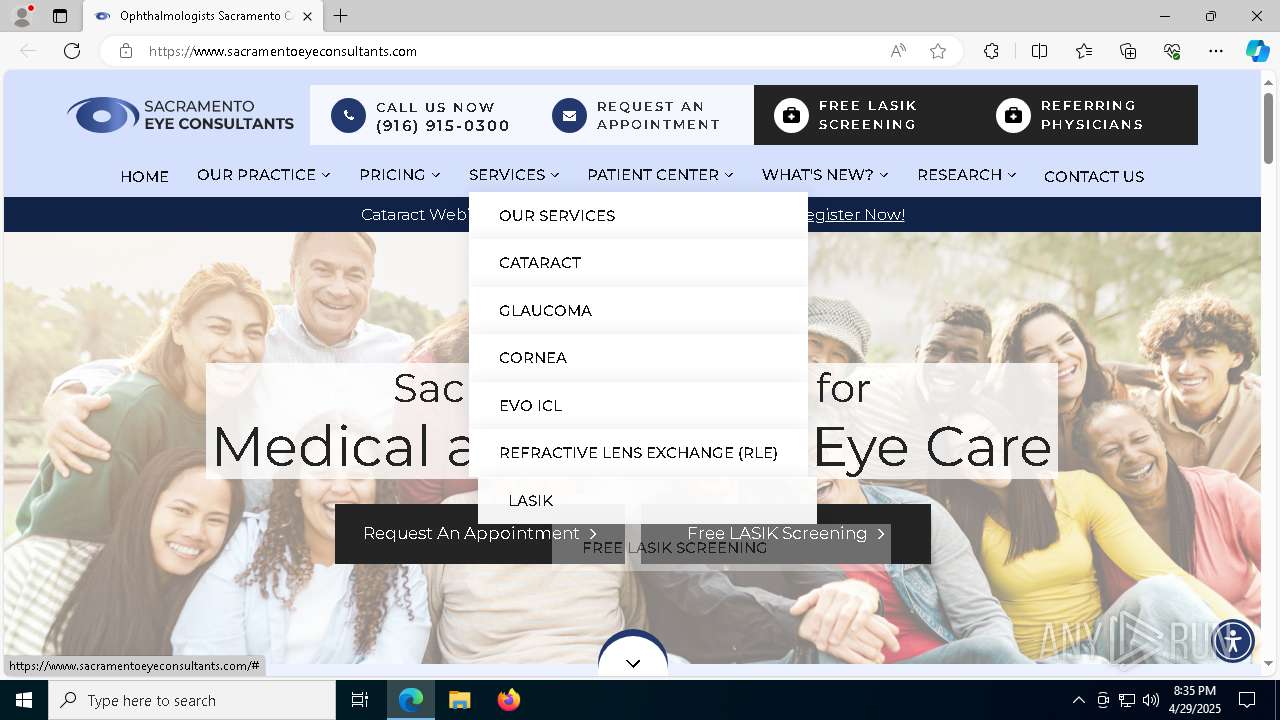Expand the Patient Center menu
The width and height of the screenshot is (1280, 720).
tap(660, 175)
